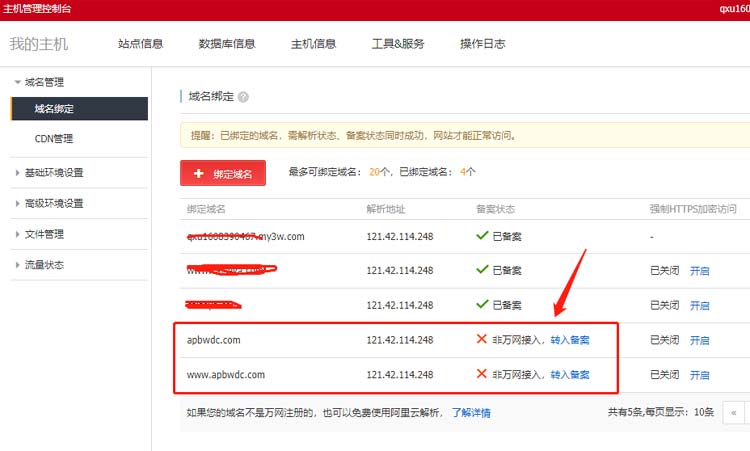
Task: Open the 了解详情 link
Action: pos(471,412)
